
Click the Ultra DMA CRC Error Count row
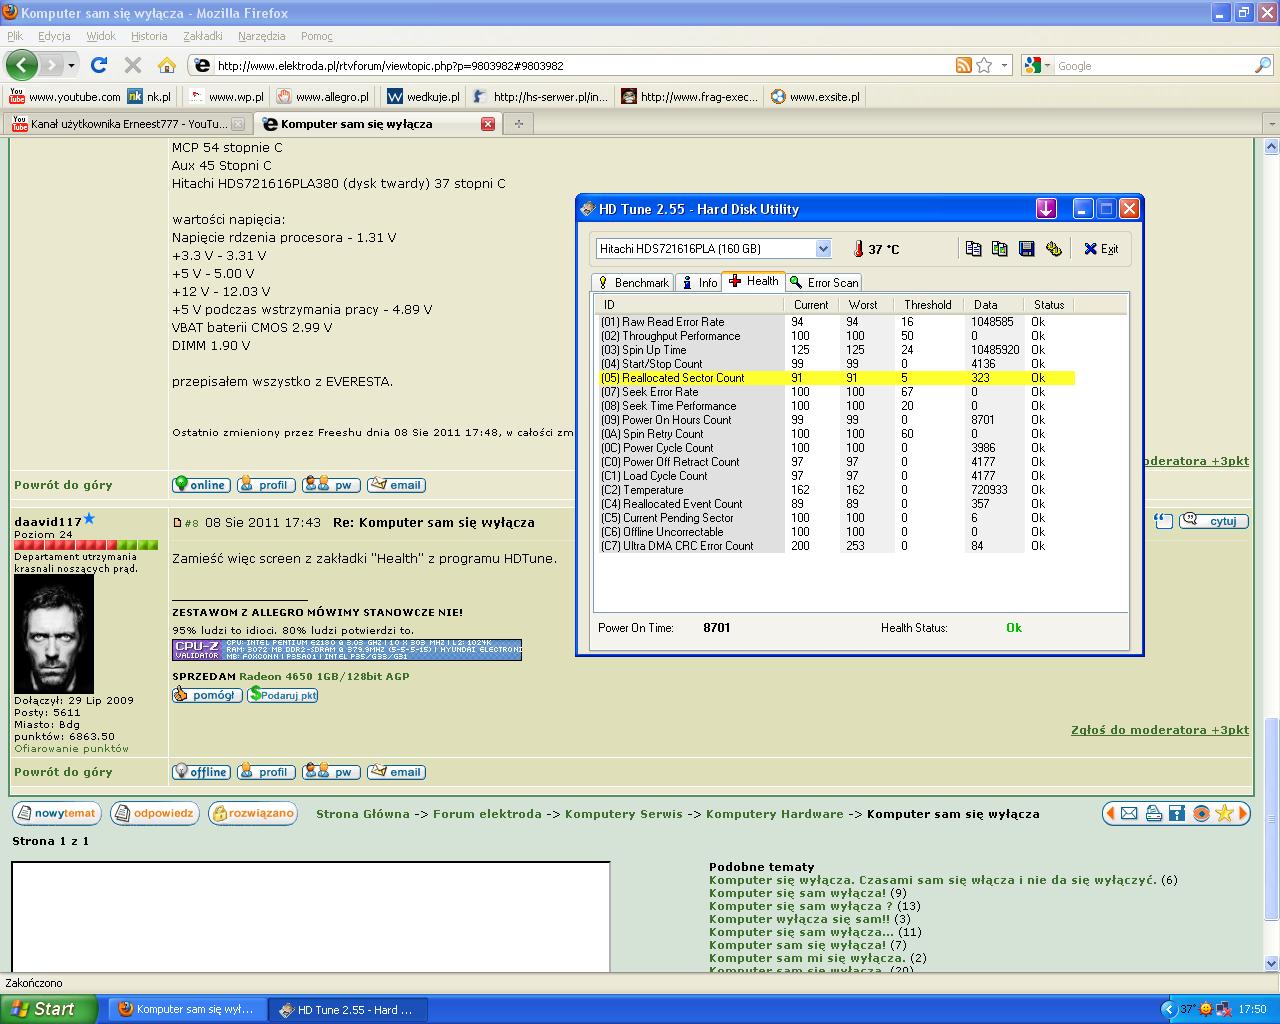(836, 546)
